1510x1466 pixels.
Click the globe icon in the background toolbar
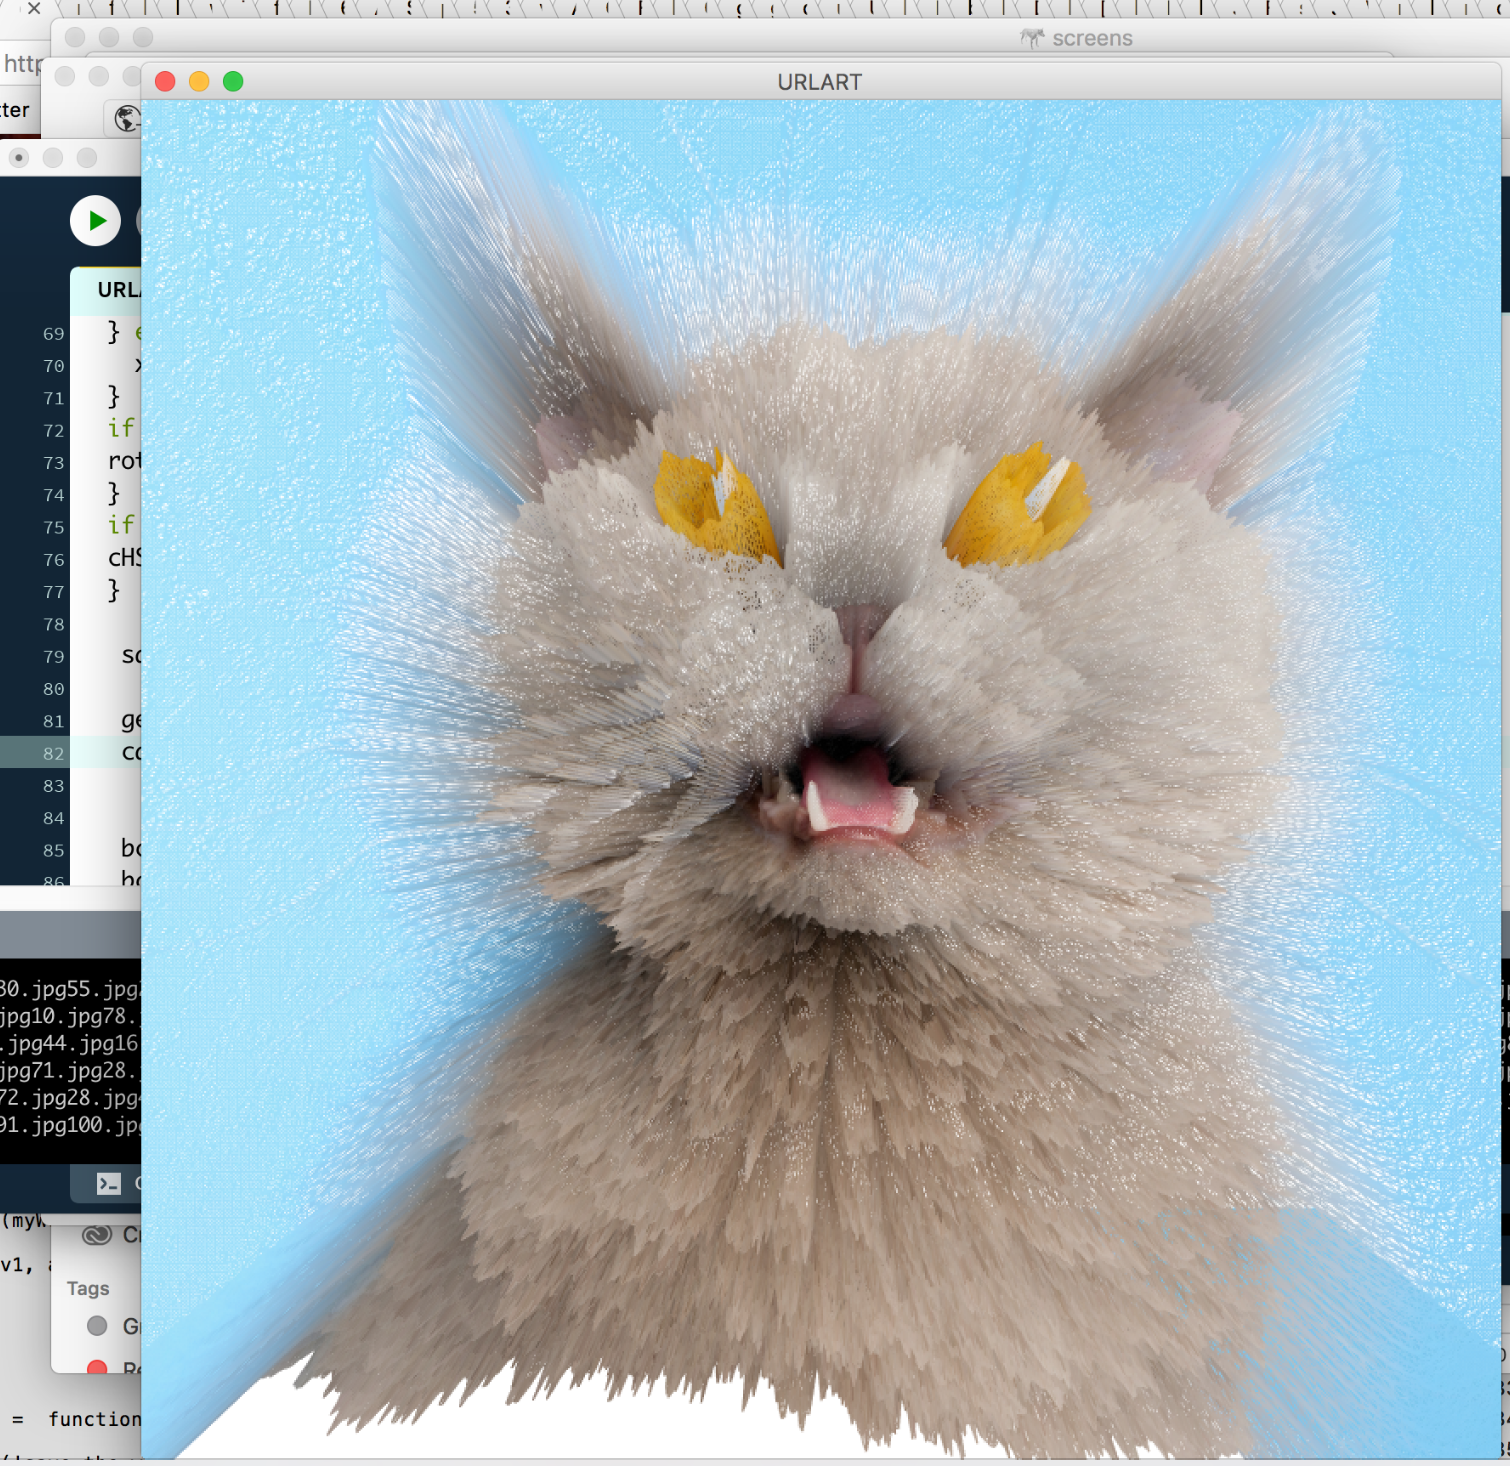point(127,118)
